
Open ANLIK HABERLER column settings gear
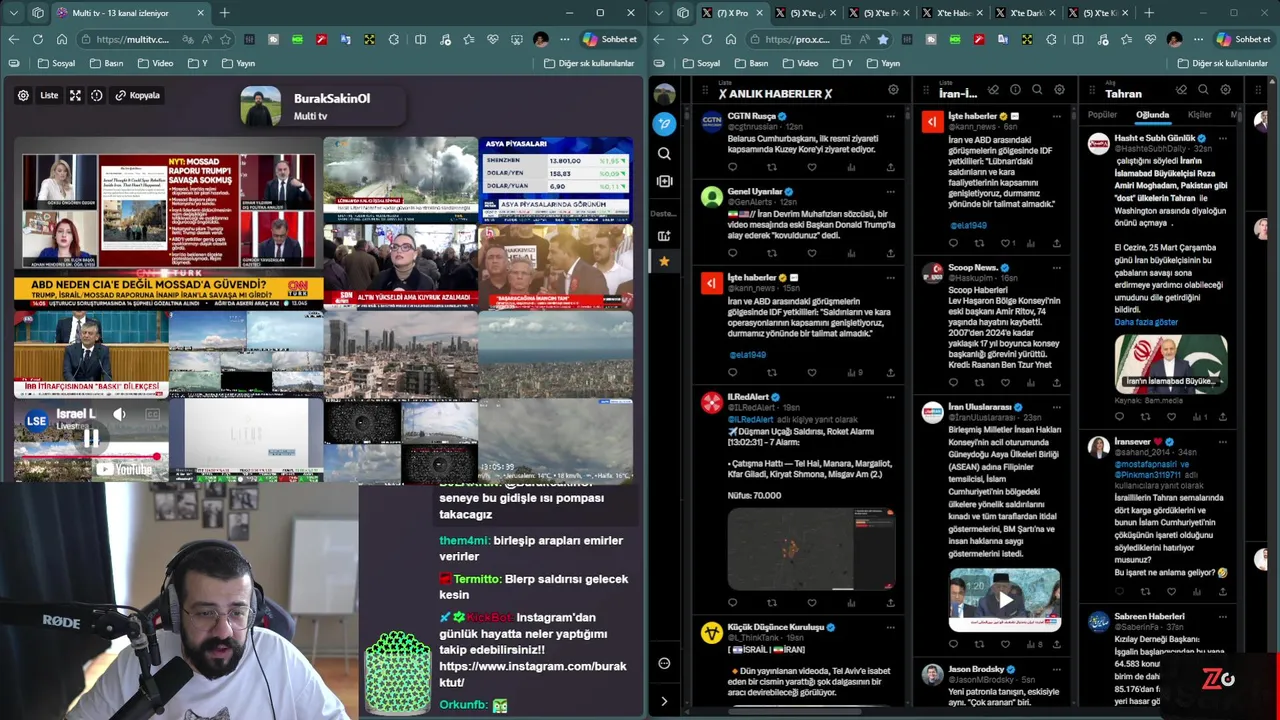(893, 90)
